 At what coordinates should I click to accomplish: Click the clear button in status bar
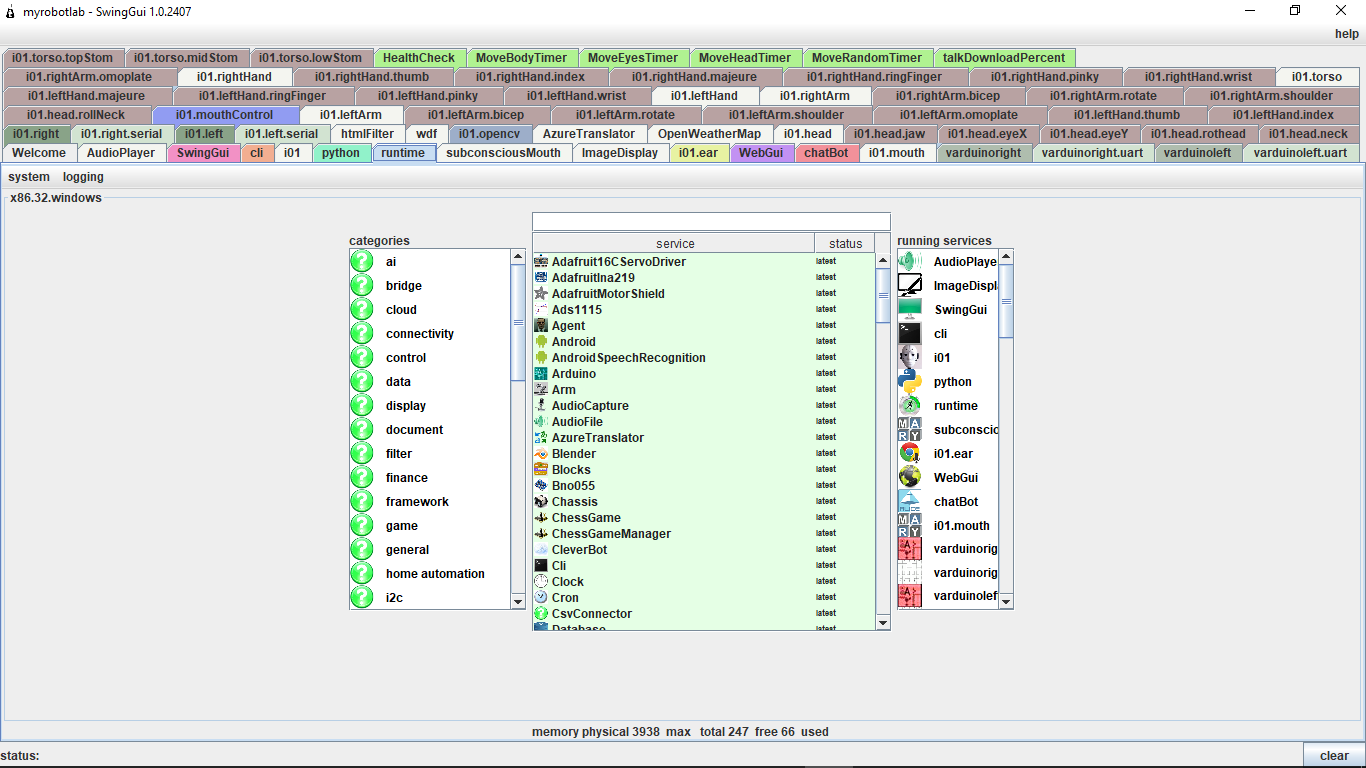(x=1334, y=756)
